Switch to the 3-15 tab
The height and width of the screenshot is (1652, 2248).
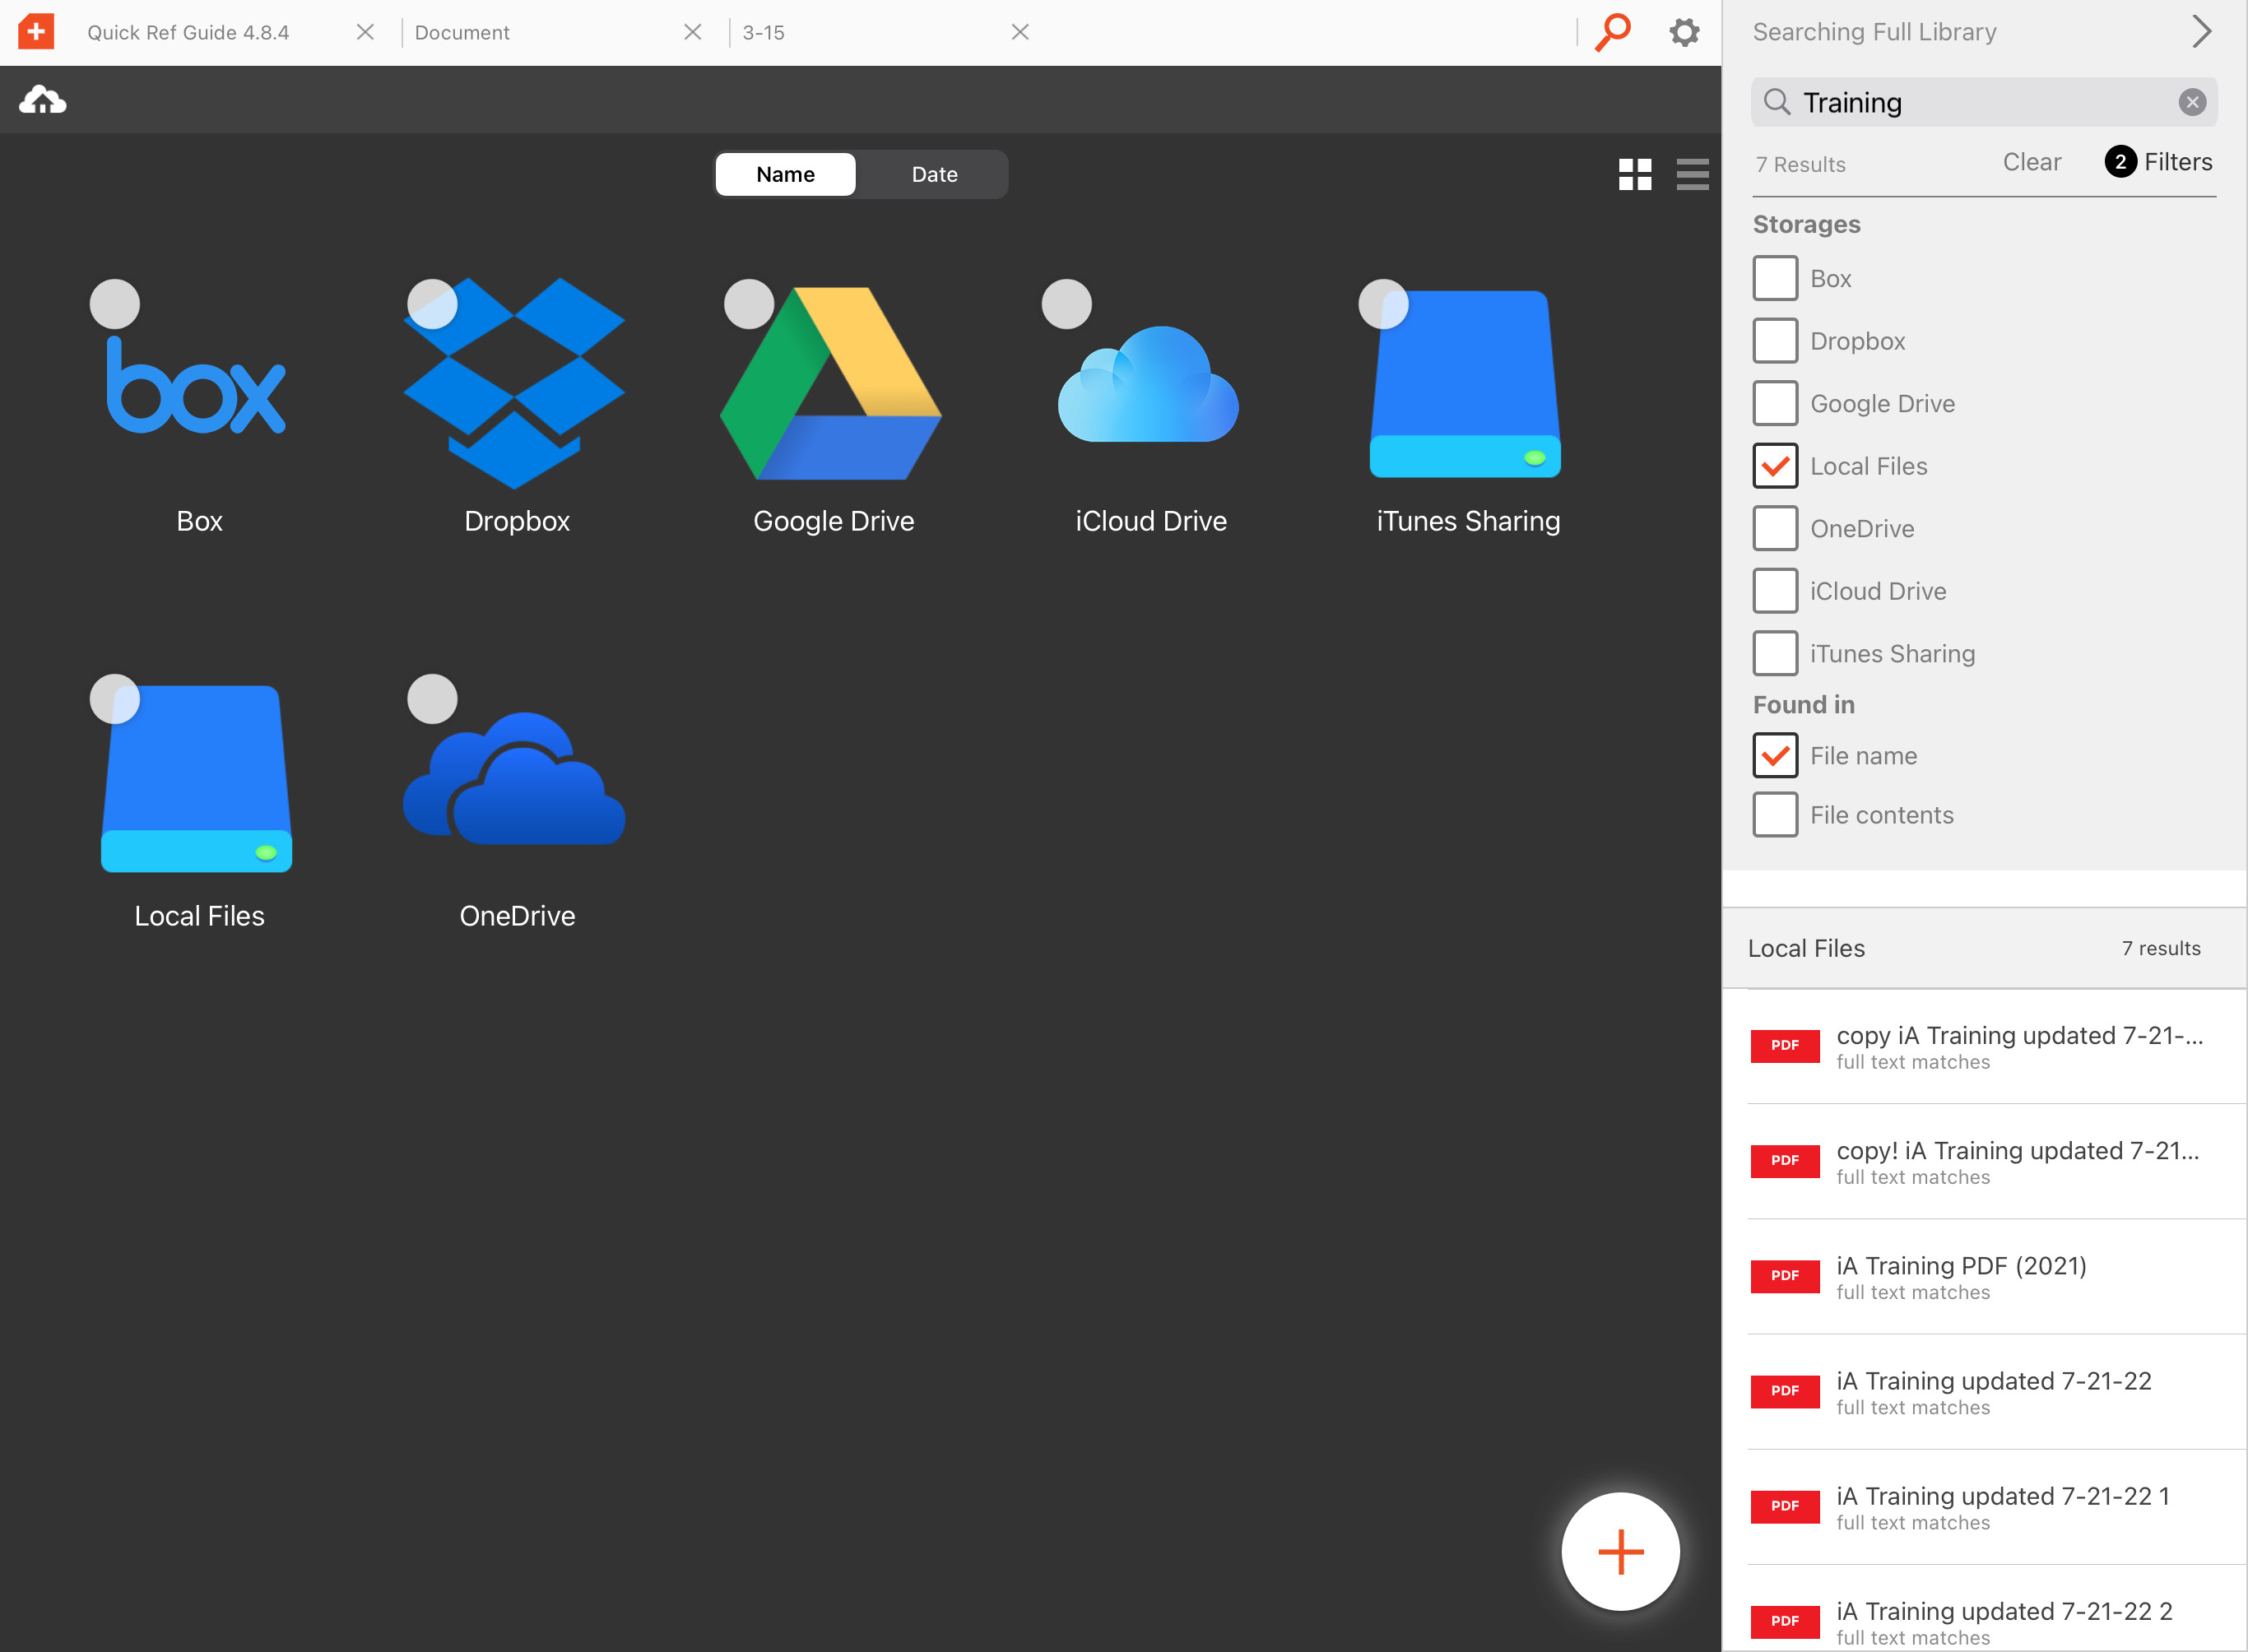(x=763, y=32)
